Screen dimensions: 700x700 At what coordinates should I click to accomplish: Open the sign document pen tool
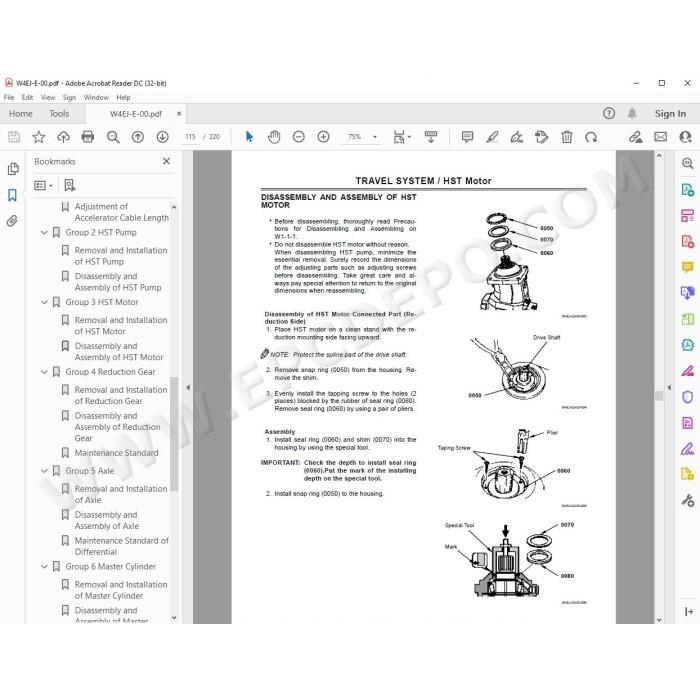517,137
